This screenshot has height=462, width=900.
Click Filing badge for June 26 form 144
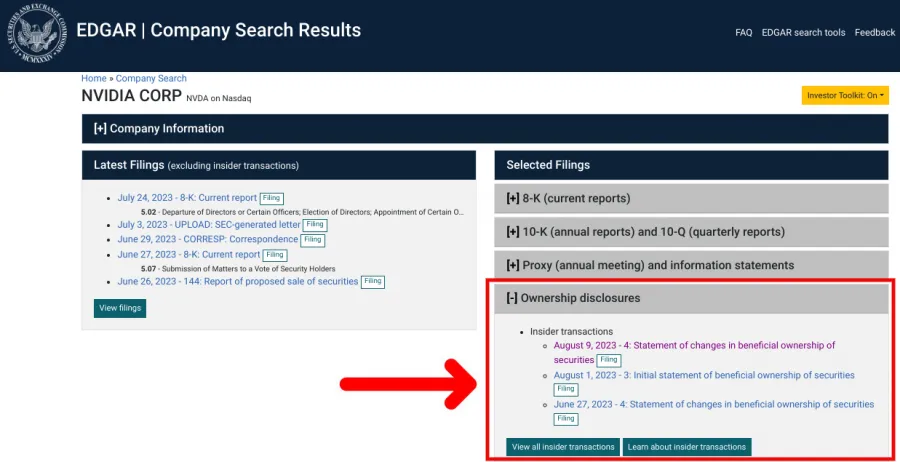point(373,282)
